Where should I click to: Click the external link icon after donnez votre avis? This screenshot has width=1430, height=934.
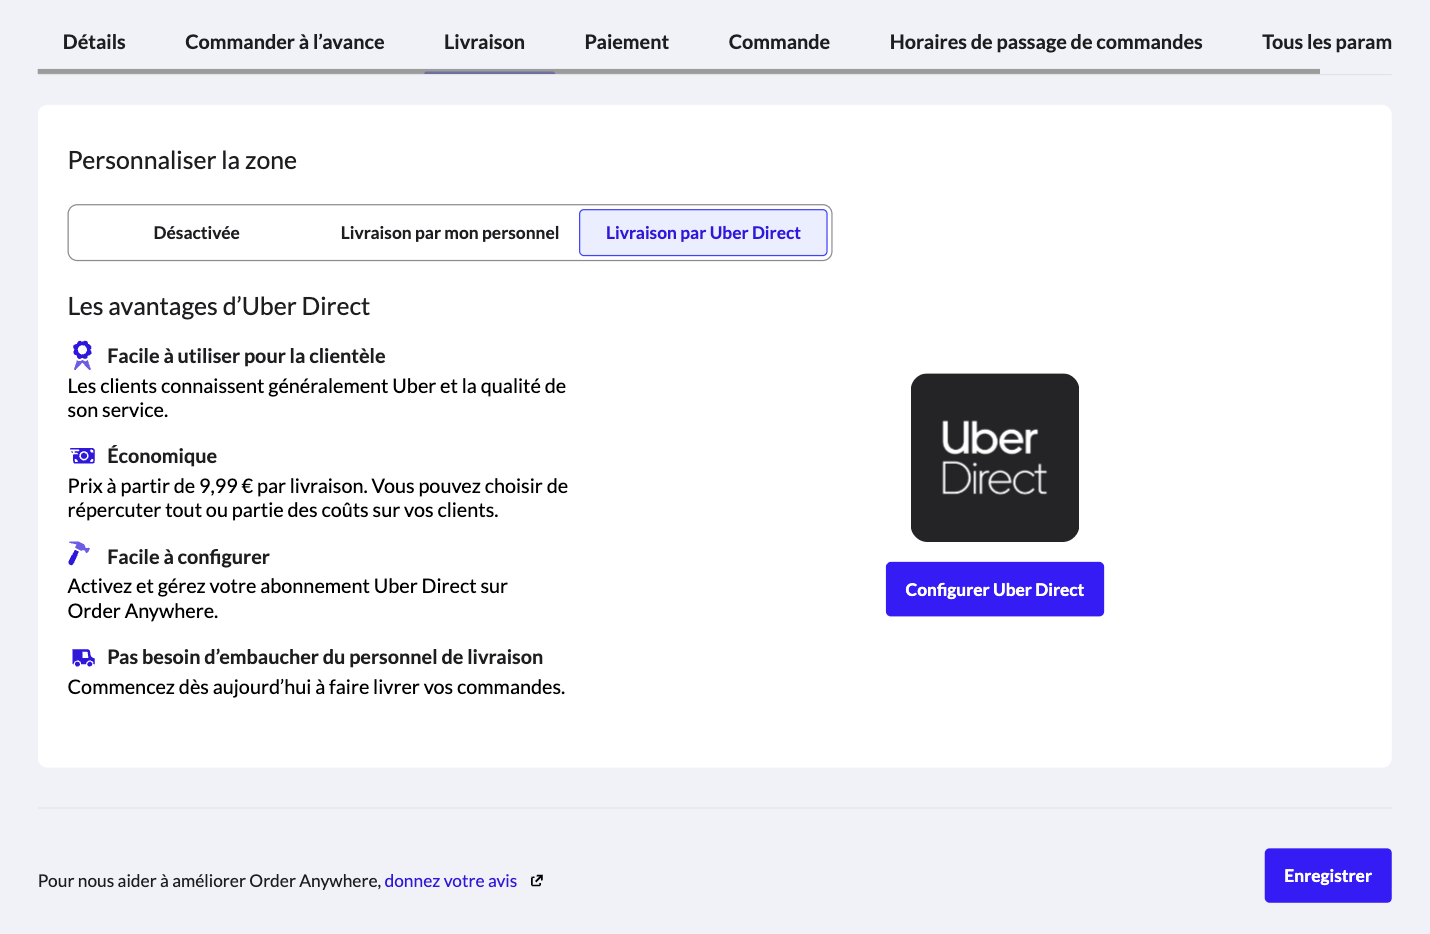[537, 881]
